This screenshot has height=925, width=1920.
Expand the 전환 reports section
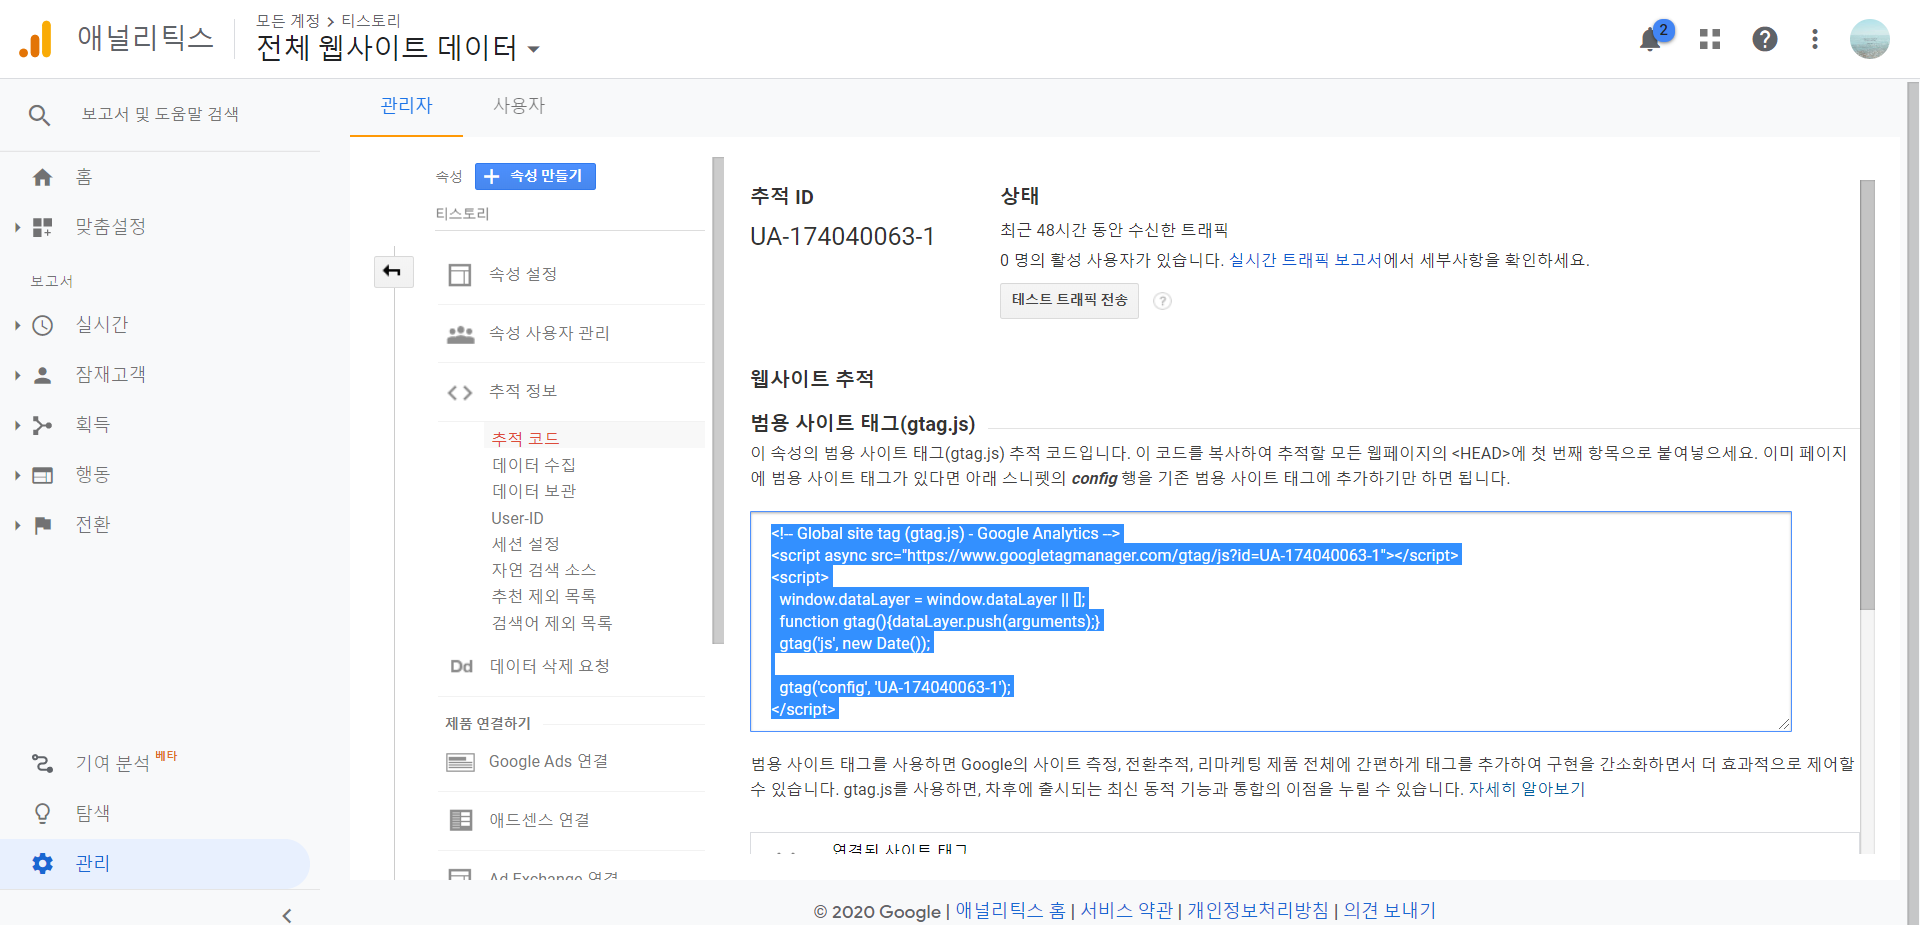[17, 525]
